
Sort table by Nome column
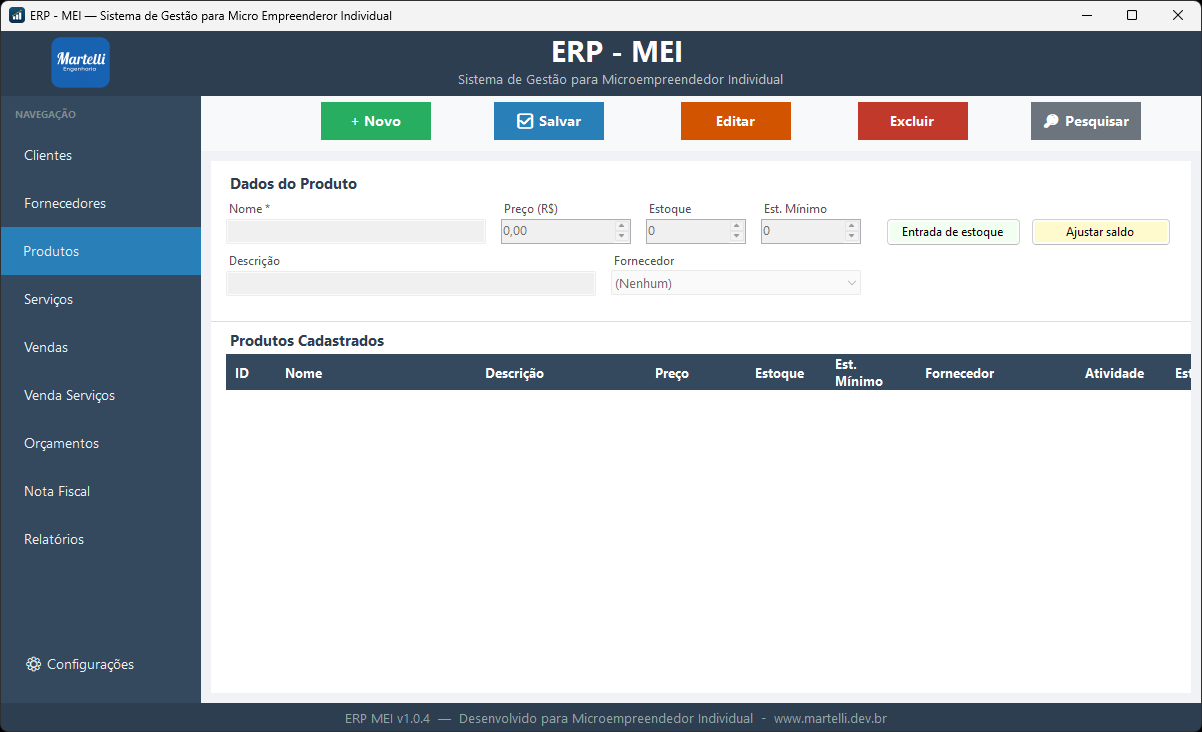point(376,373)
